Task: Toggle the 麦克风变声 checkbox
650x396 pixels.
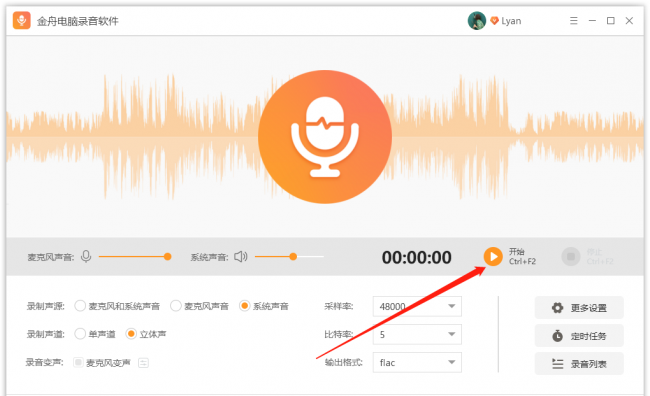Action: (78, 363)
